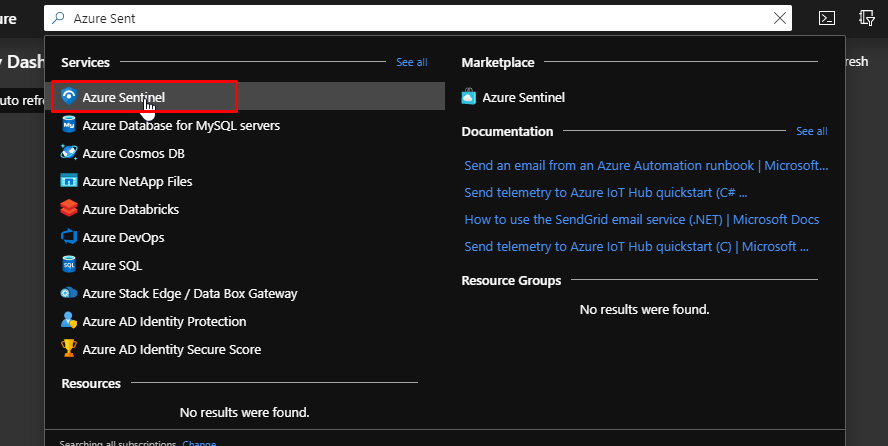Select the Azure Cosmos DB icon
The width and height of the screenshot is (888, 446).
(69, 154)
